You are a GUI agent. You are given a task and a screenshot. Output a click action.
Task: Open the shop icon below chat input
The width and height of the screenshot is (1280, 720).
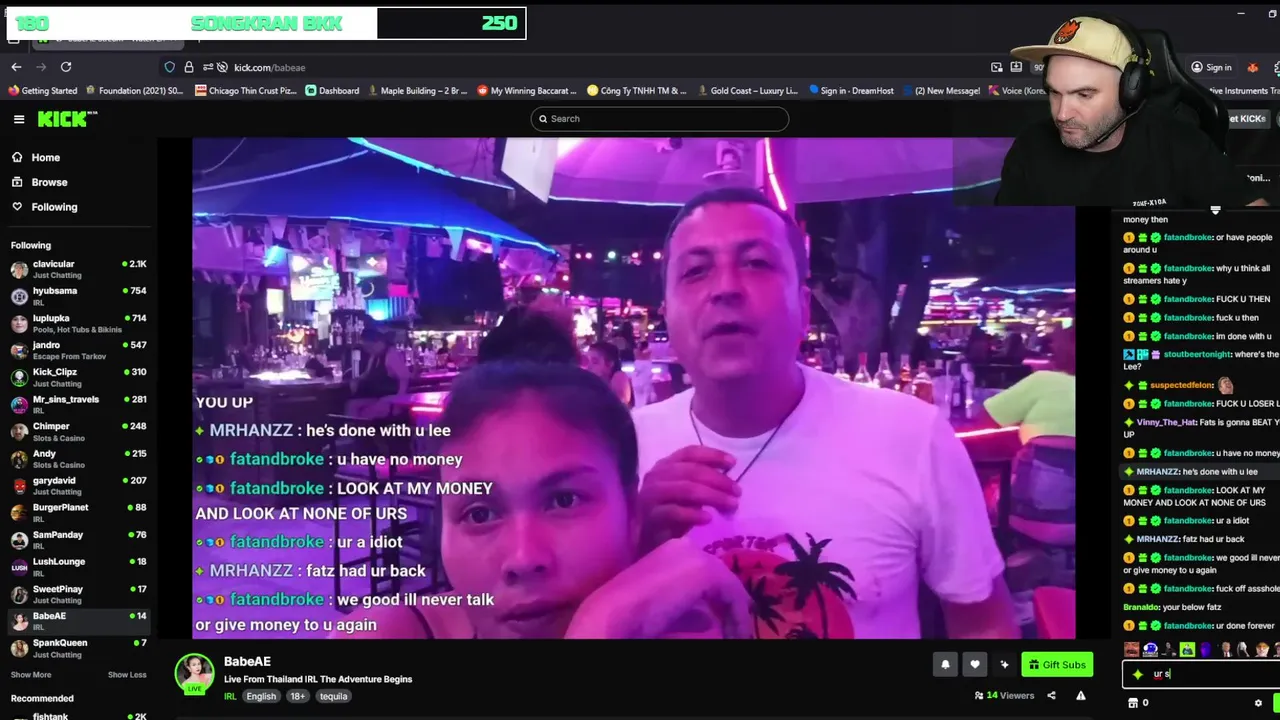click(x=1133, y=703)
